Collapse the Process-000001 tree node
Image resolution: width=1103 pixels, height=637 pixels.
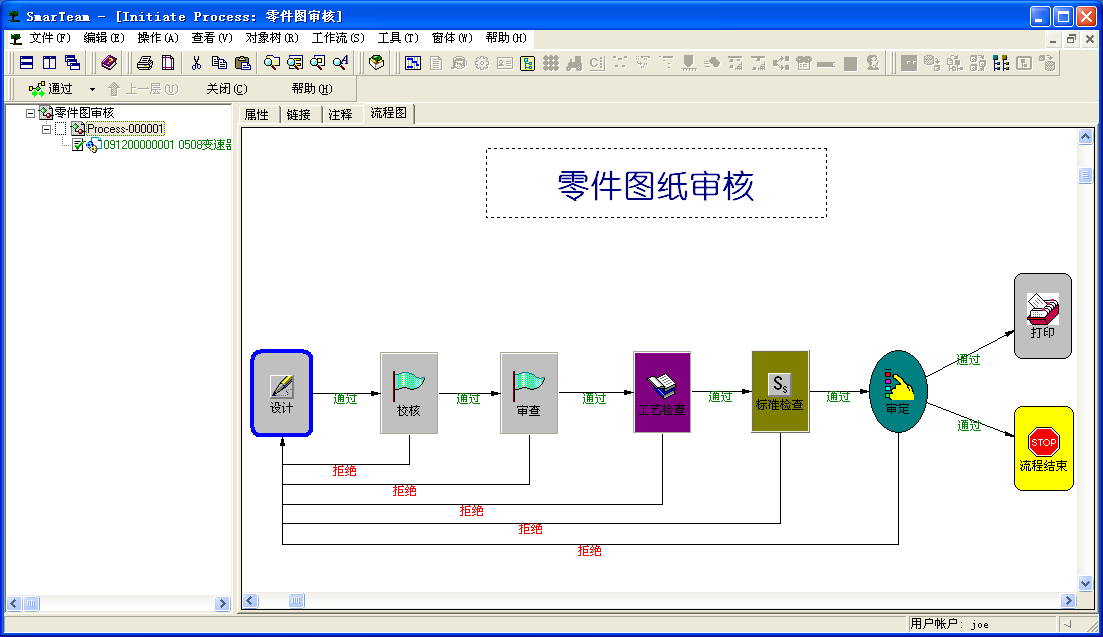click(x=47, y=129)
